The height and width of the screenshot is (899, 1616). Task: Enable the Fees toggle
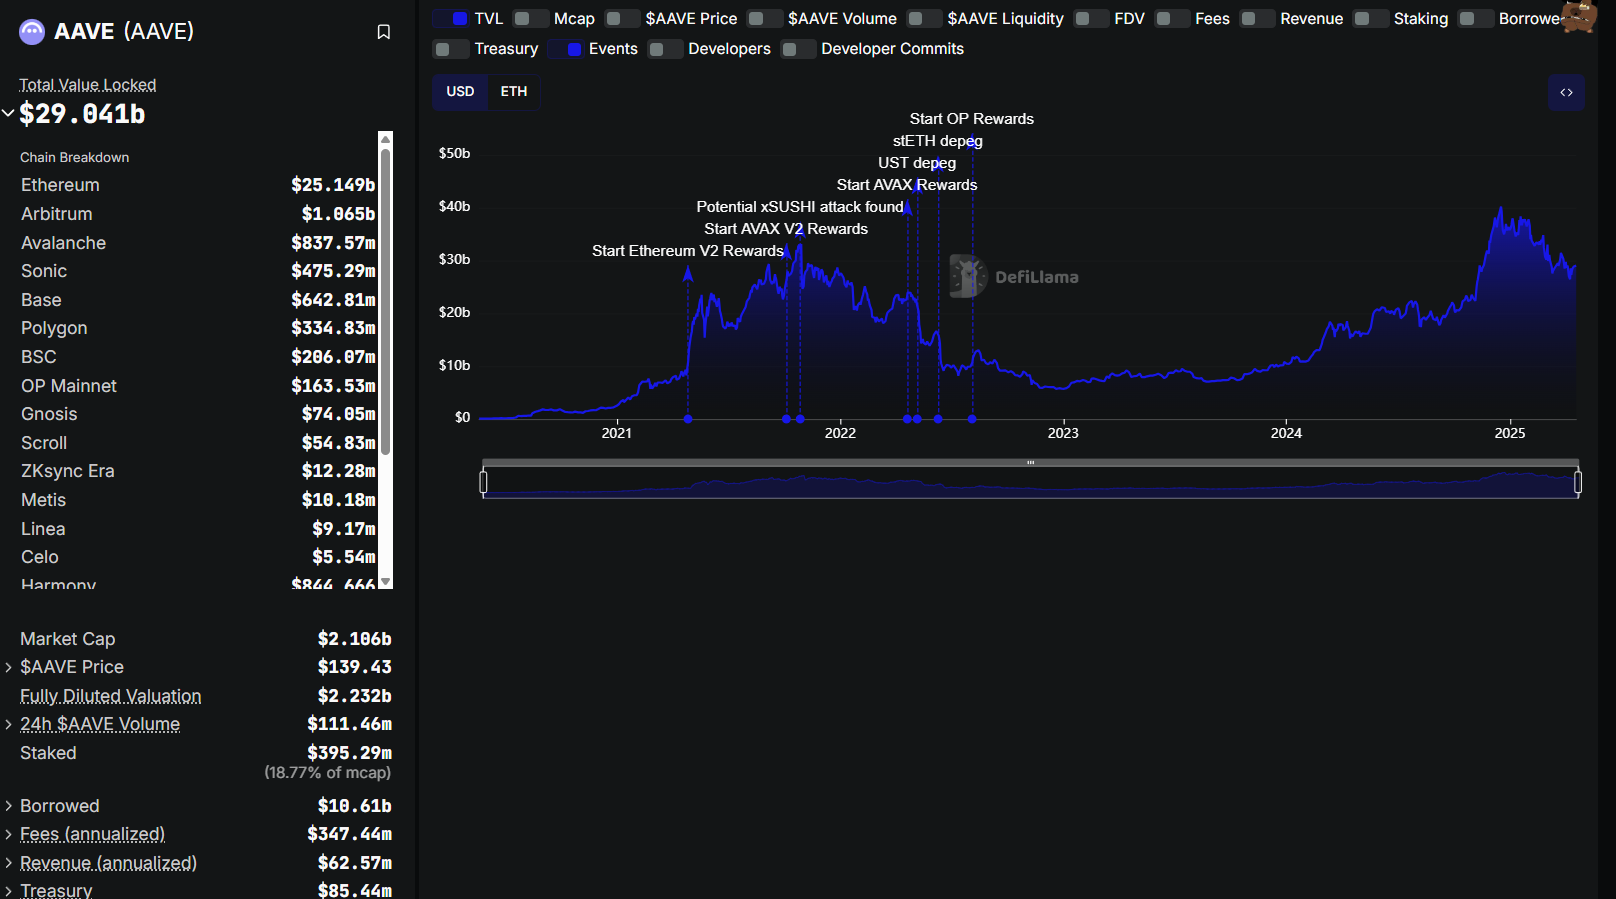click(1172, 19)
